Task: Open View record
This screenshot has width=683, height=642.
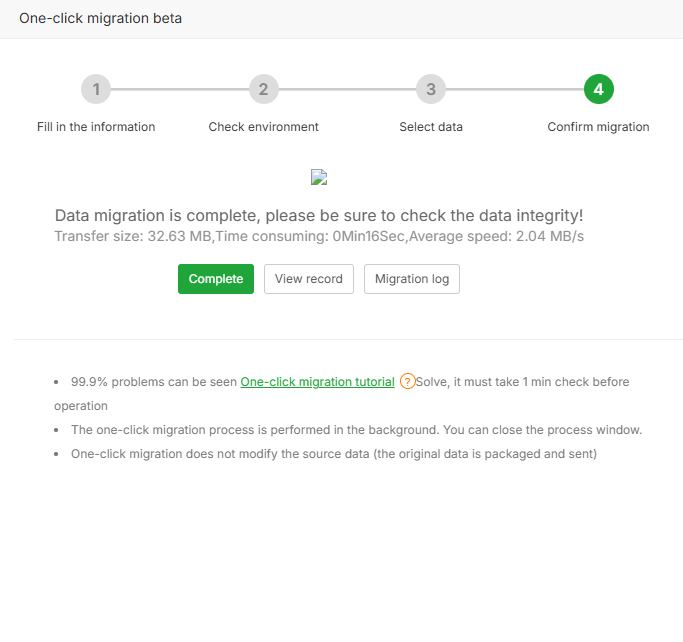Action: pos(309,279)
